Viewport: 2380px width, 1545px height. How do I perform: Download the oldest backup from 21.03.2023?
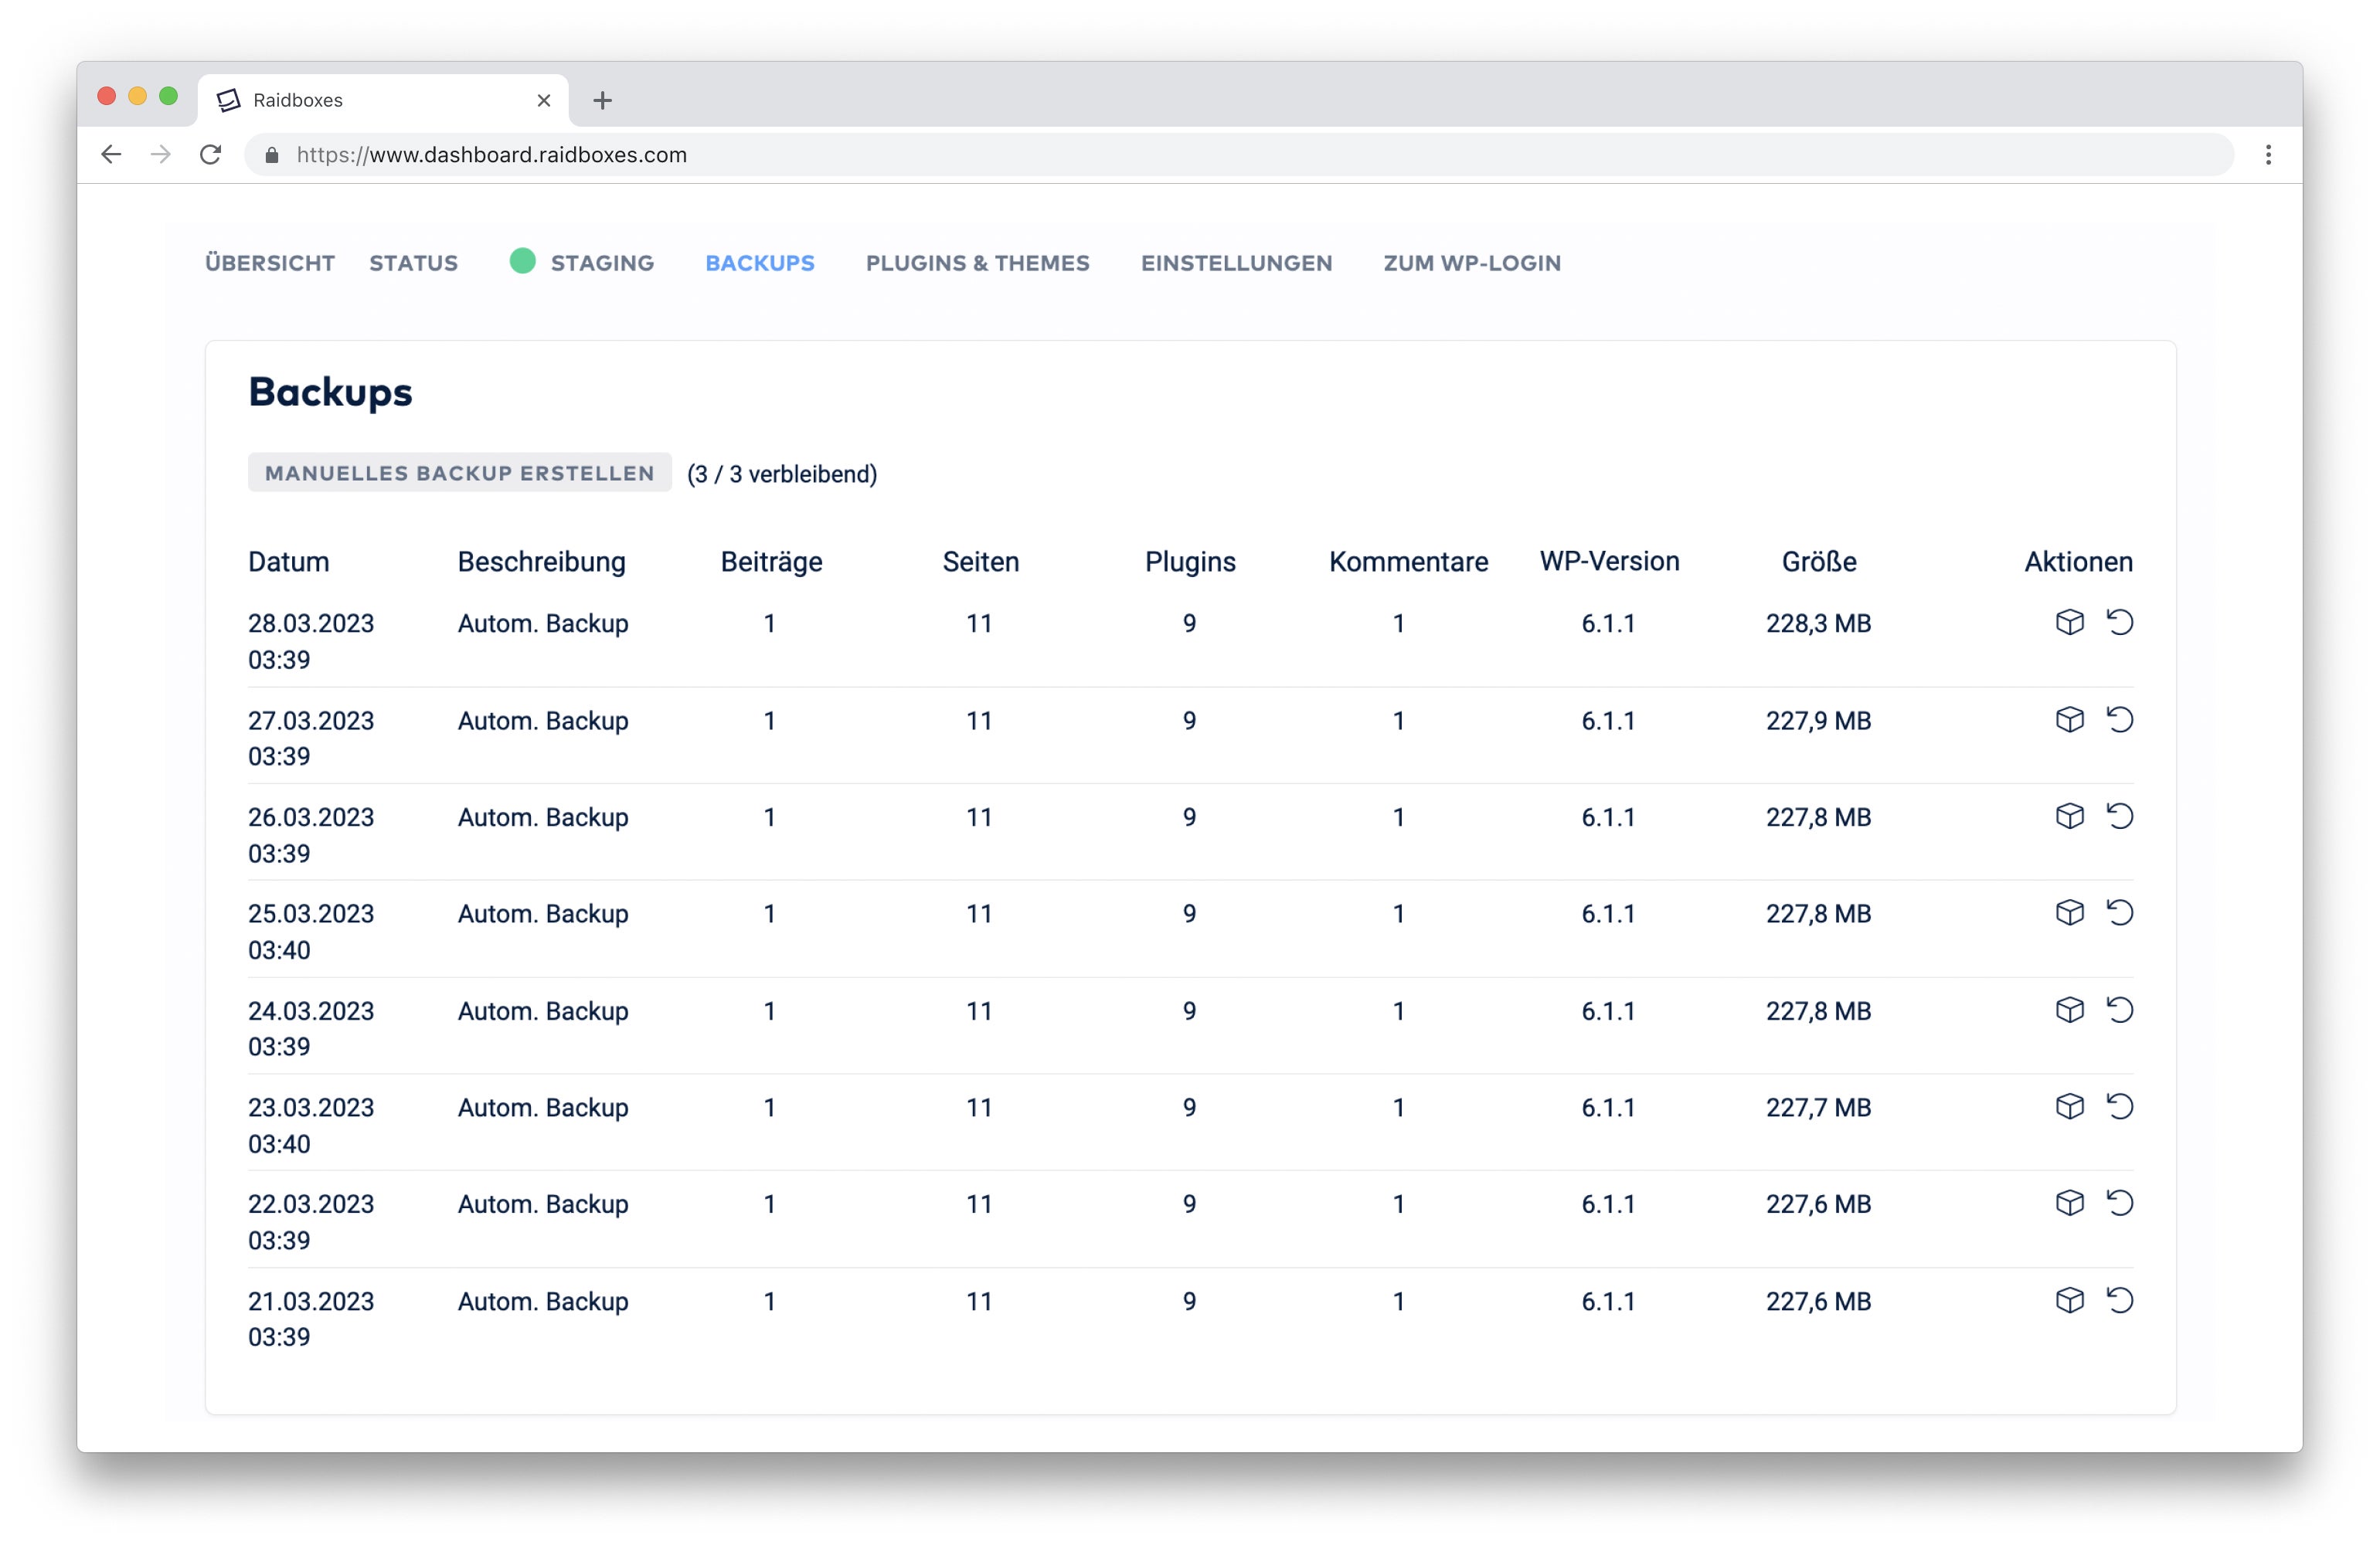(x=2068, y=1300)
